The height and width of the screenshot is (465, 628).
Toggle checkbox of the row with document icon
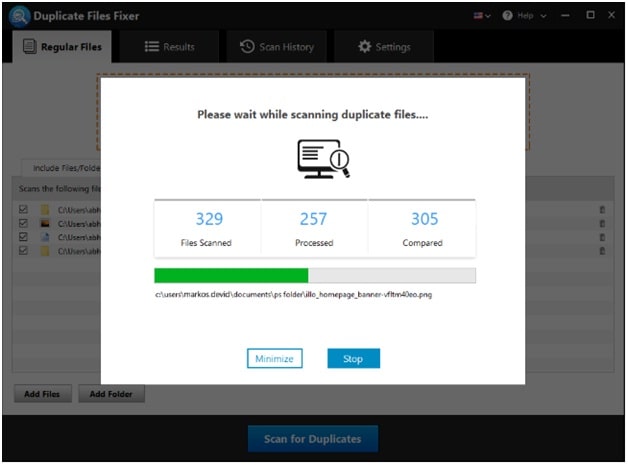pyautogui.click(x=23, y=237)
